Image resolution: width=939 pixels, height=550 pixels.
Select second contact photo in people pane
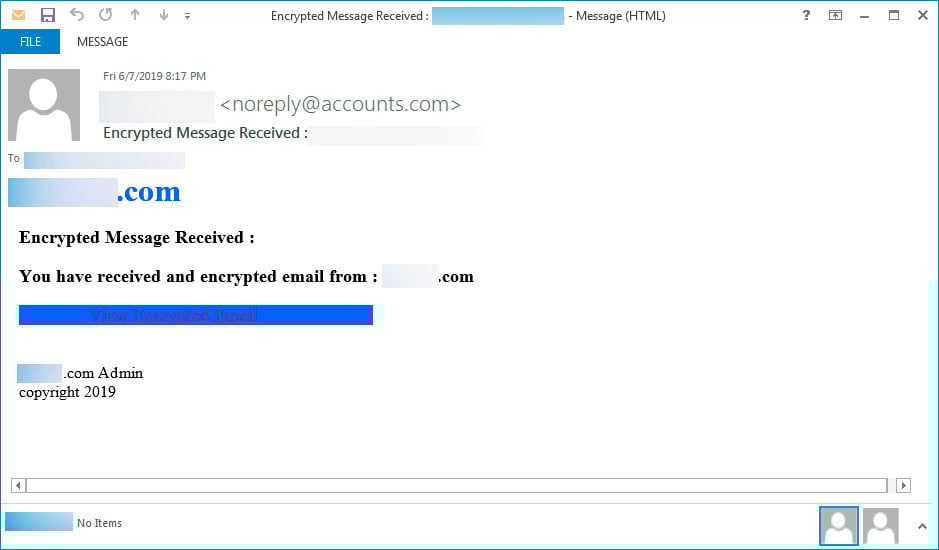pos(881,526)
